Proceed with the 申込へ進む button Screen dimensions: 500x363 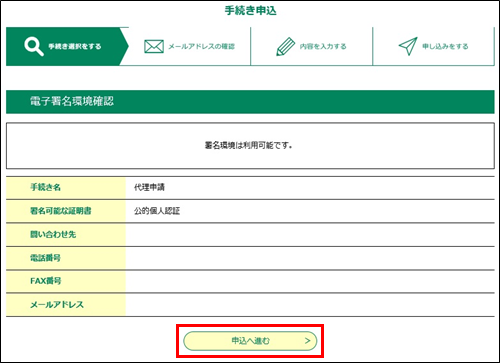click(x=250, y=341)
